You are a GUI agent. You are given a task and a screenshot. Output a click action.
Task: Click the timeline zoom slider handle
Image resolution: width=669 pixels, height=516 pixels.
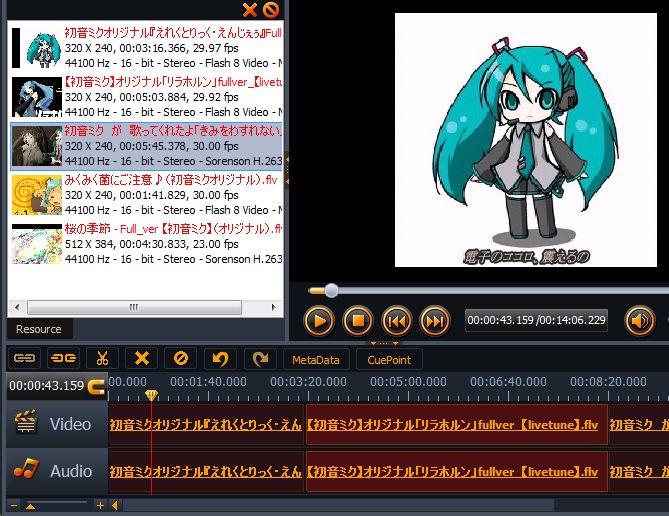pos(31,507)
